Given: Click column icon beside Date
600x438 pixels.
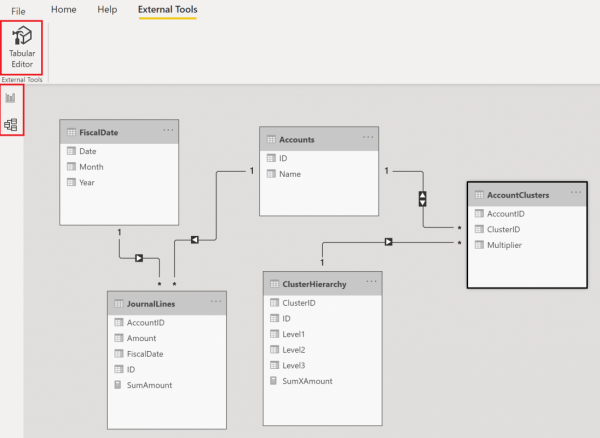Looking at the screenshot, I should coord(71,151).
